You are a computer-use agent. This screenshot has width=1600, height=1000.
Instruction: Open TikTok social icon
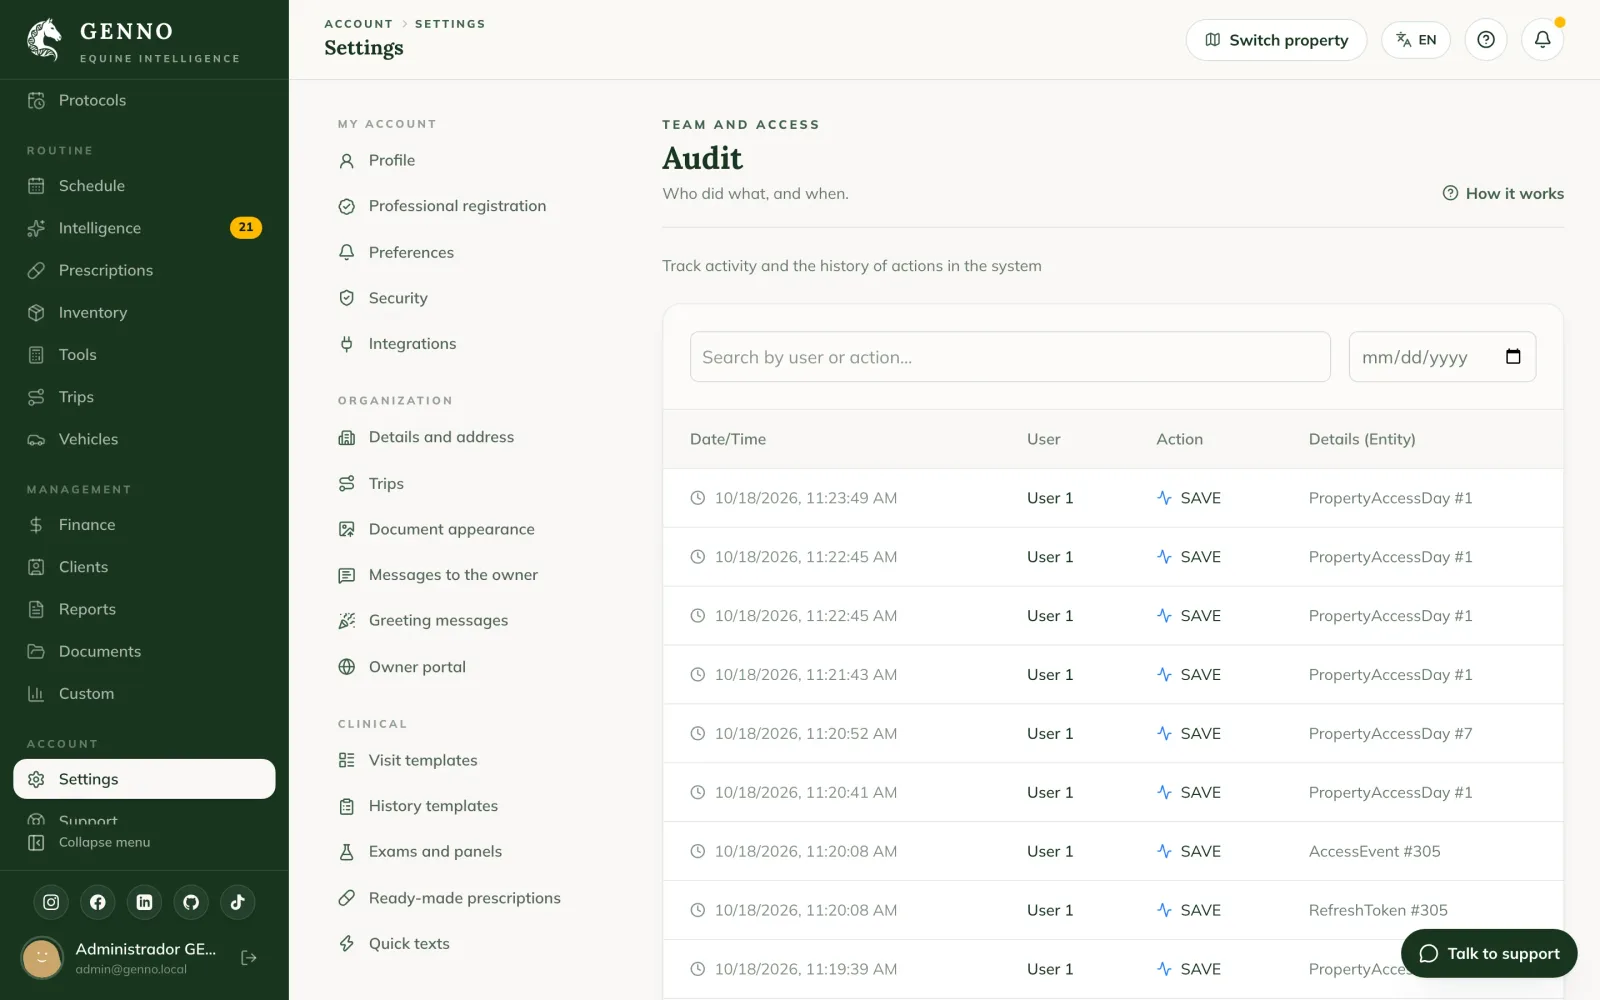[238, 902]
